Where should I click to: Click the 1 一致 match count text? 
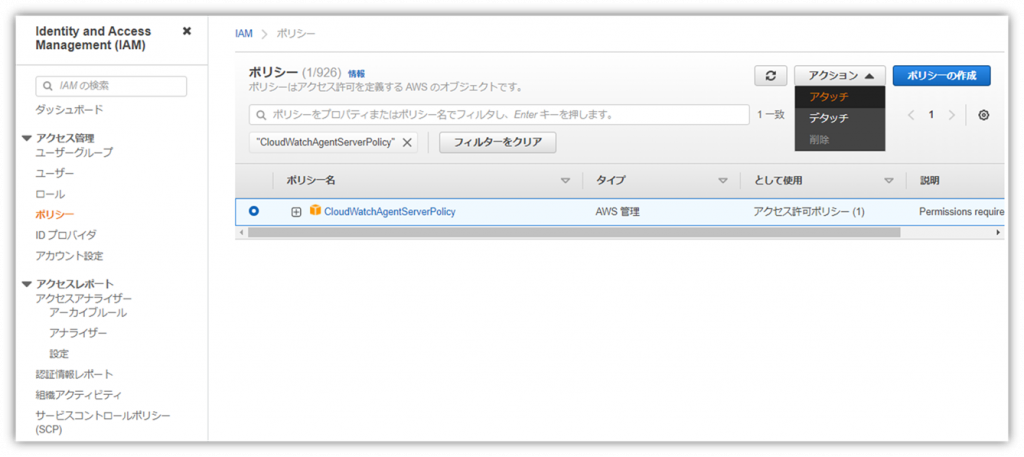coord(771,115)
